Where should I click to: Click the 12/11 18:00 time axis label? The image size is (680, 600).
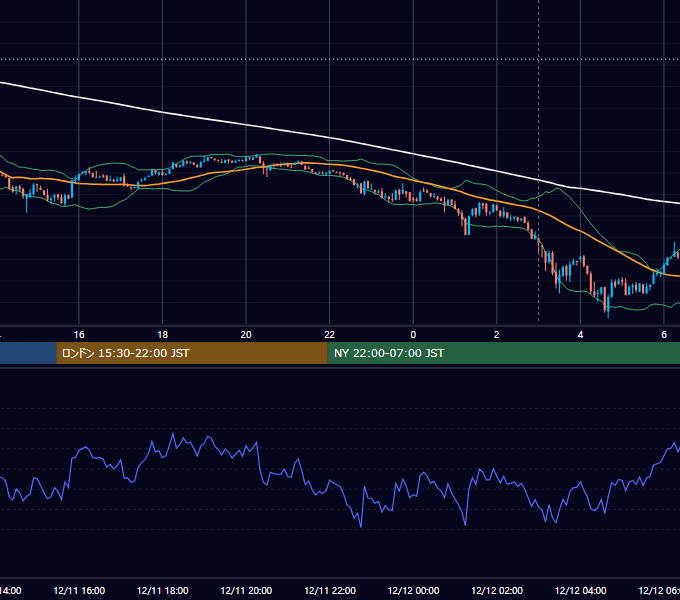[163, 590]
